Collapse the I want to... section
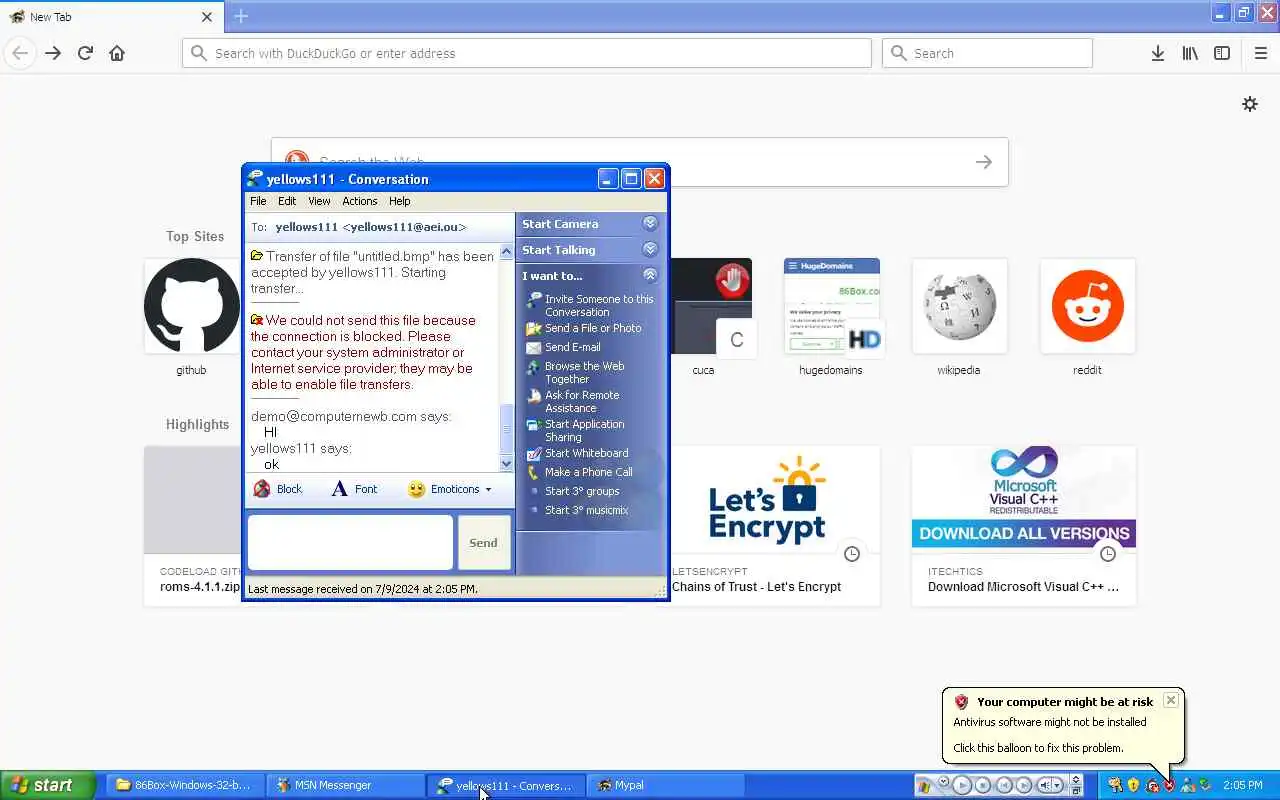Viewport: 1280px width, 800px height. [x=650, y=275]
